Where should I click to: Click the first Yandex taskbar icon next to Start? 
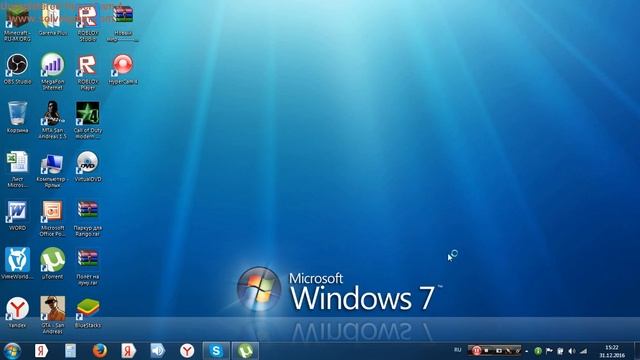click(x=41, y=351)
